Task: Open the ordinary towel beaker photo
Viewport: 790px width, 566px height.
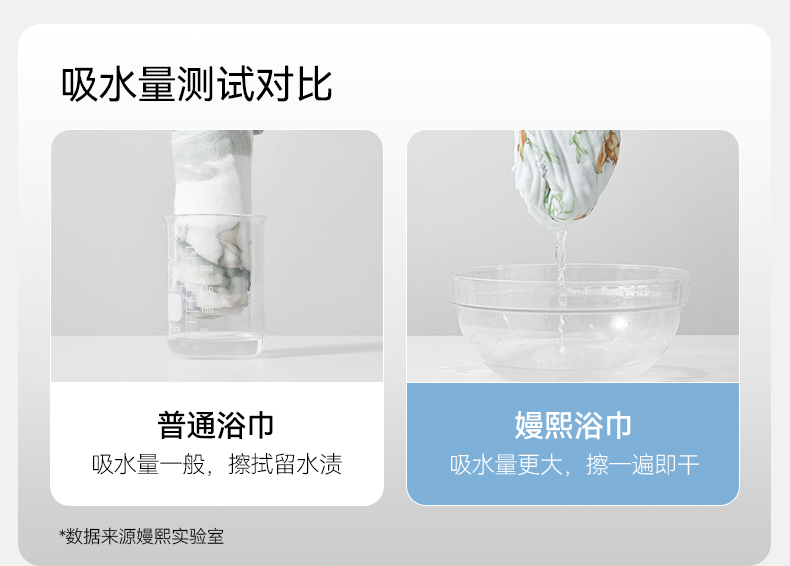Action: pos(217,256)
